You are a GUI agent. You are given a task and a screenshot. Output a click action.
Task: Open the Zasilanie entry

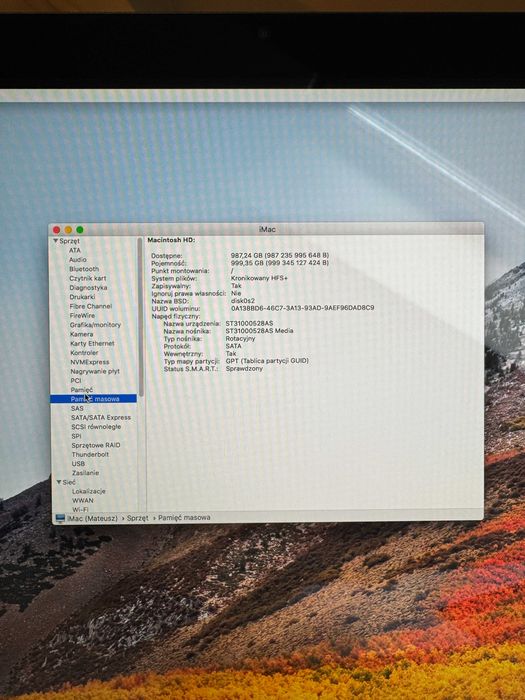85,473
